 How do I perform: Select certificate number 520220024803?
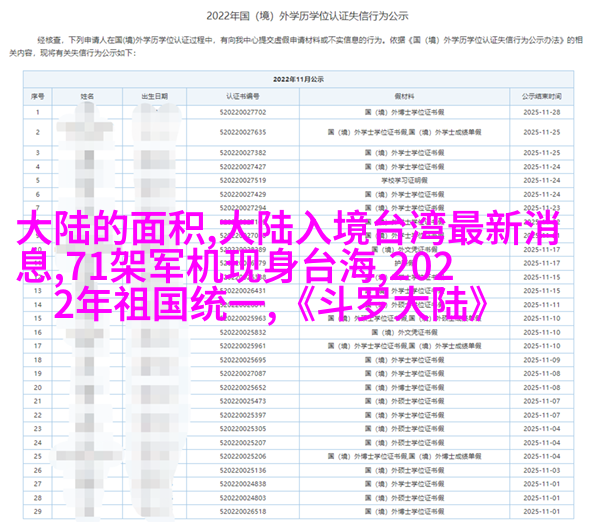click(243, 498)
